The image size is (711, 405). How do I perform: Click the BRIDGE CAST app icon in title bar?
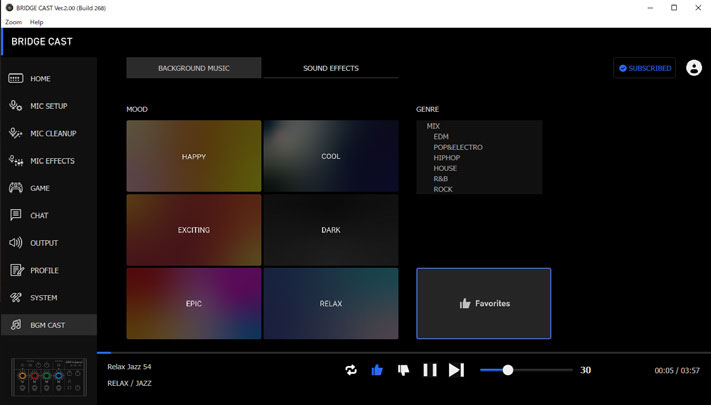pyautogui.click(x=9, y=8)
